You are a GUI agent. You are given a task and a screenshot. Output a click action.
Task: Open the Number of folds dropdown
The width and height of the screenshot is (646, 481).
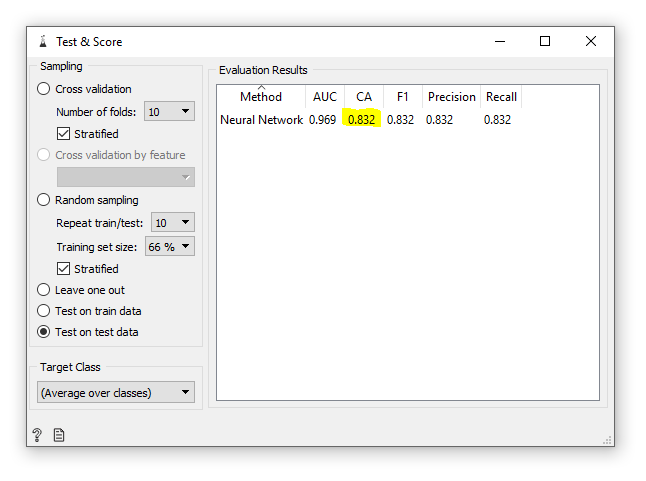pyautogui.click(x=169, y=112)
